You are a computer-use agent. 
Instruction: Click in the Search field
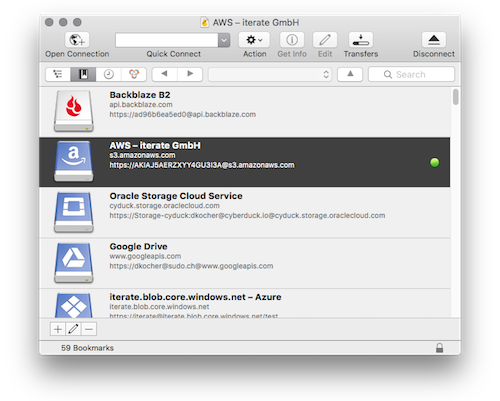411,74
